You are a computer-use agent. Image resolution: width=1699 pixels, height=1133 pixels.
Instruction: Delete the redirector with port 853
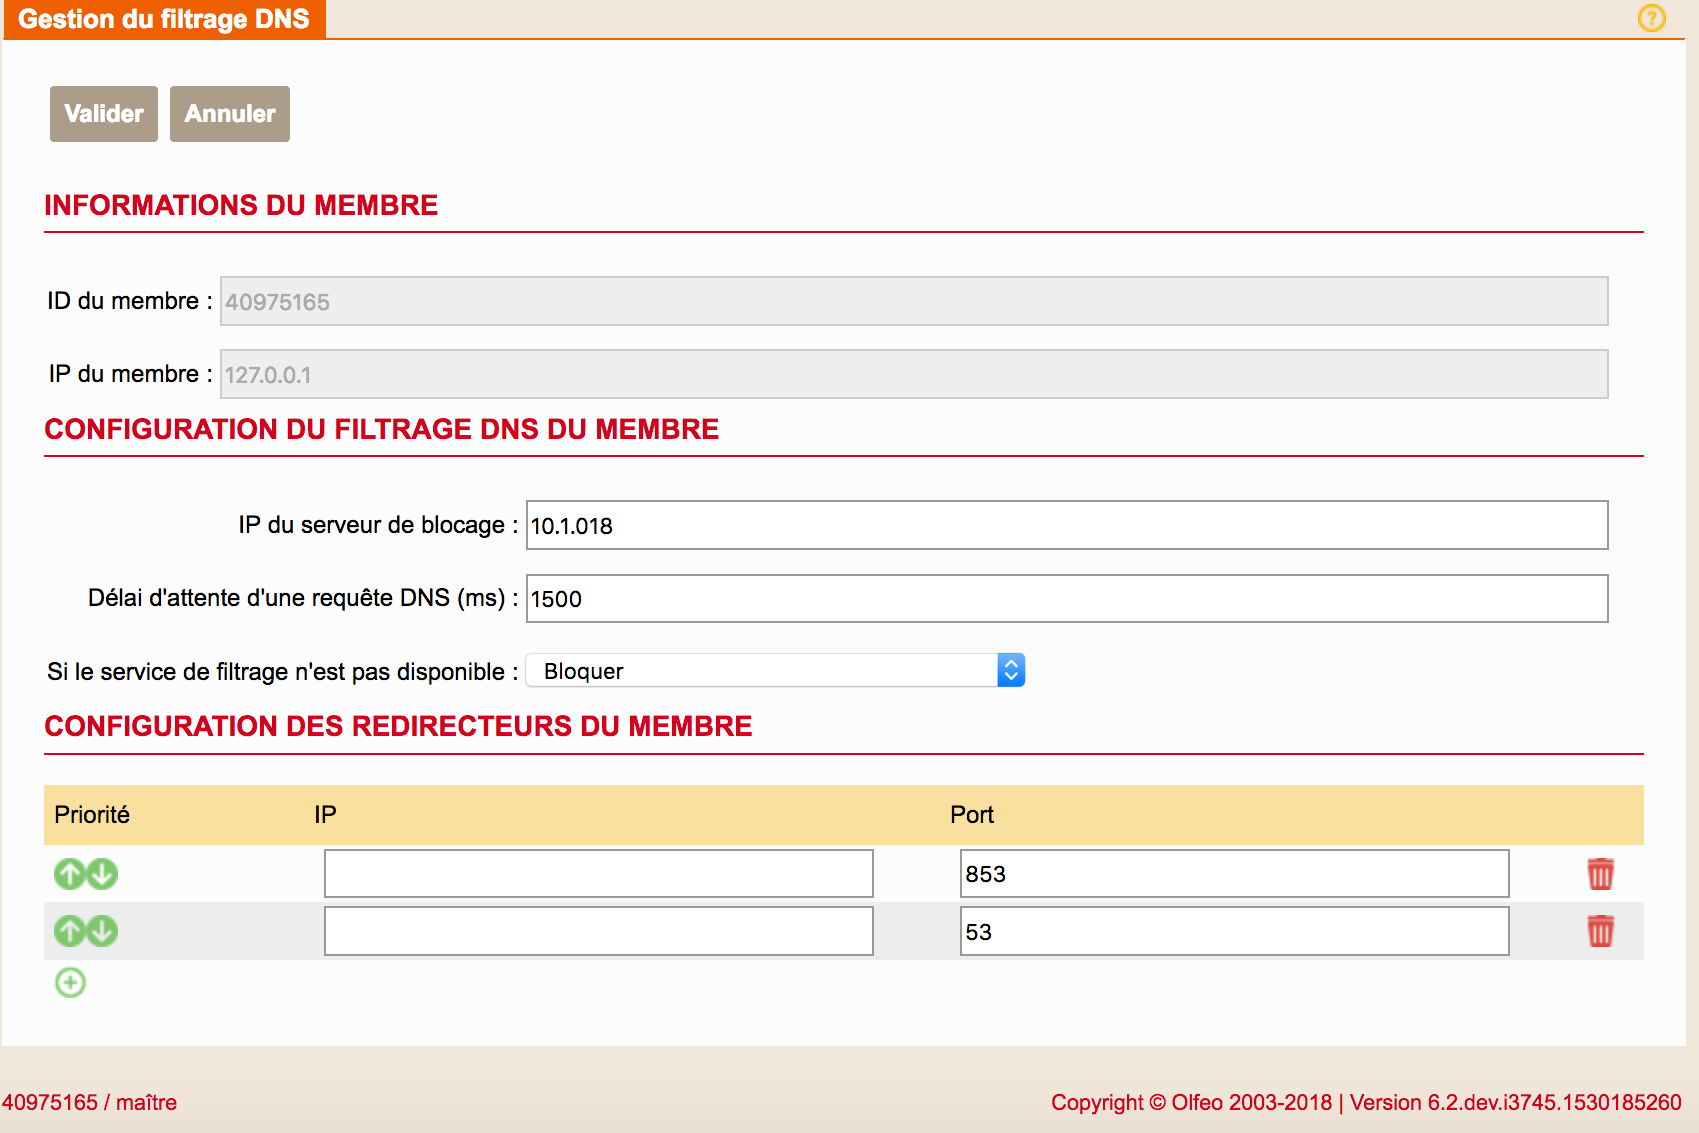point(1600,874)
